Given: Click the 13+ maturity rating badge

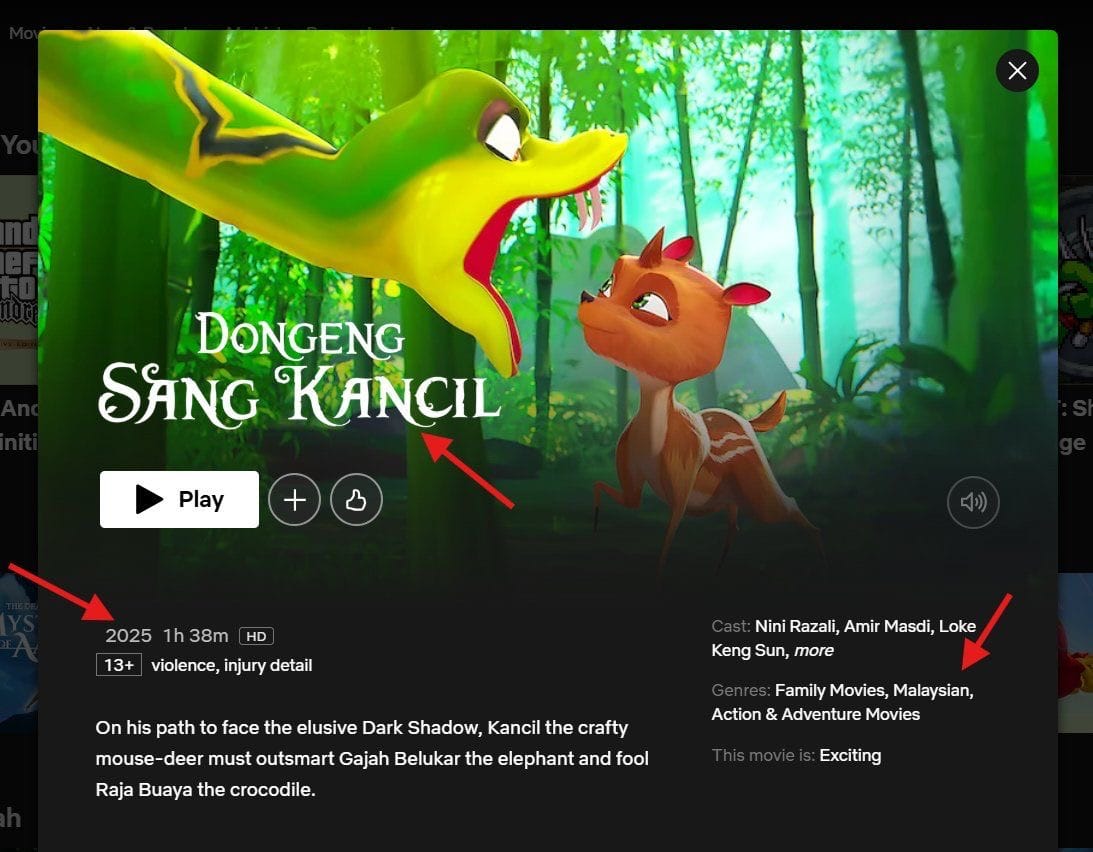Looking at the screenshot, I should click(x=119, y=665).
